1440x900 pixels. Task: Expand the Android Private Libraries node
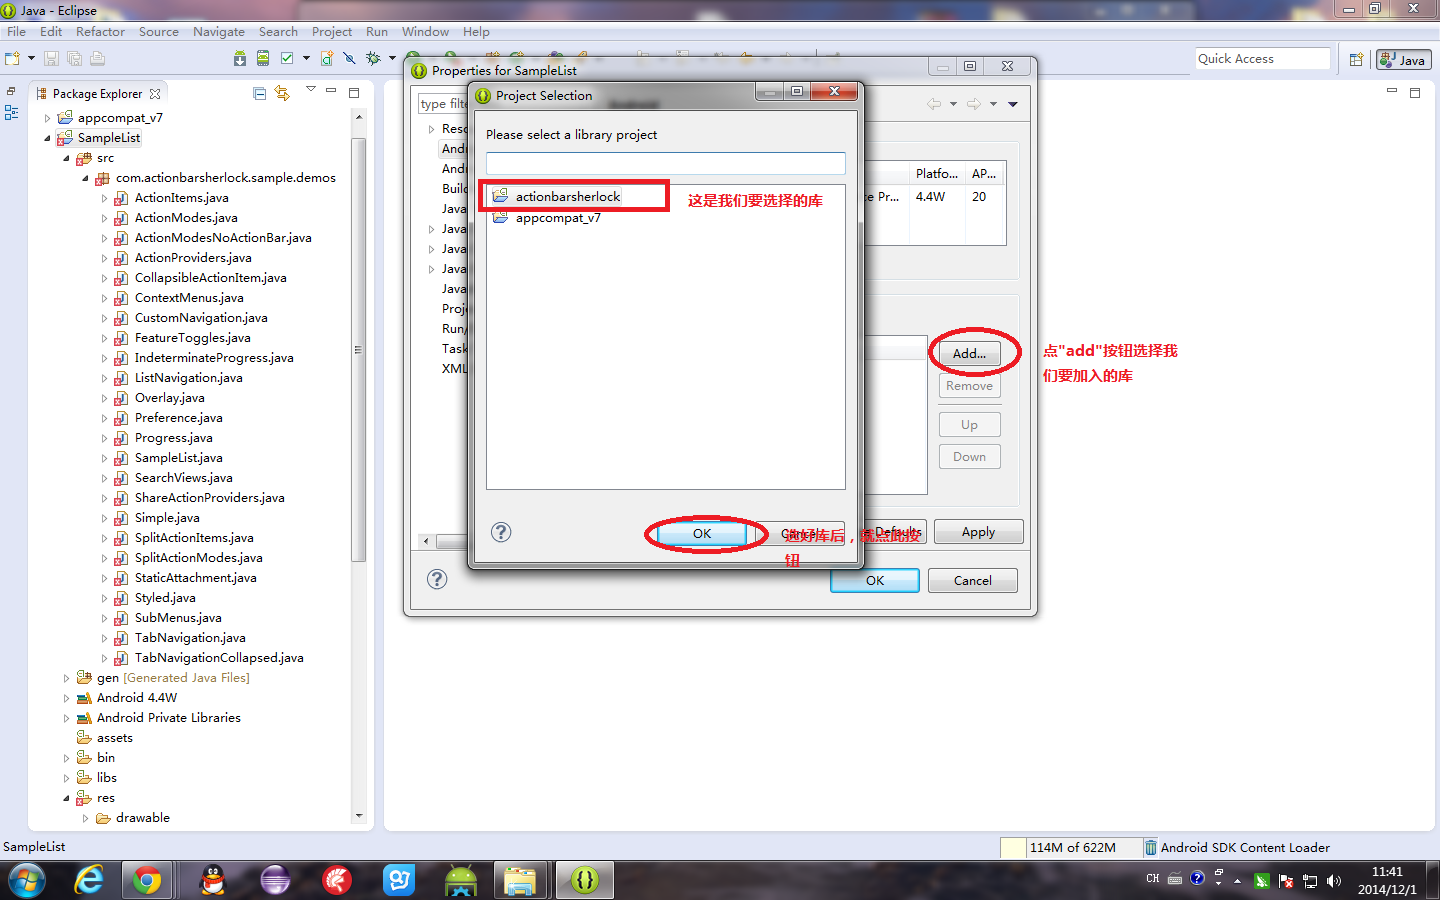click(66, 718)
